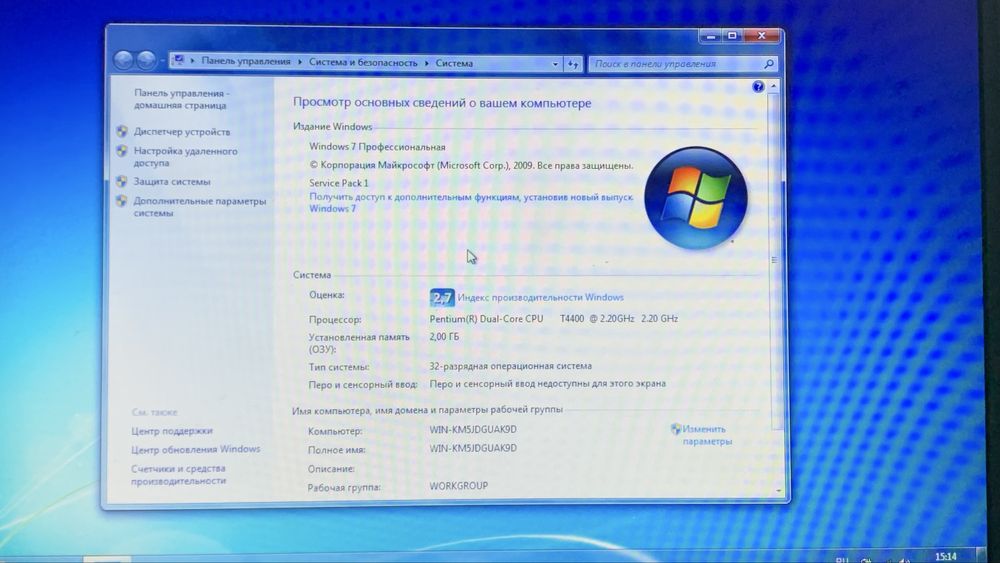Screen dimensions: 1000x563
Task: Click shield icon beside Изменить параметры
Action: tap(676, 429)
